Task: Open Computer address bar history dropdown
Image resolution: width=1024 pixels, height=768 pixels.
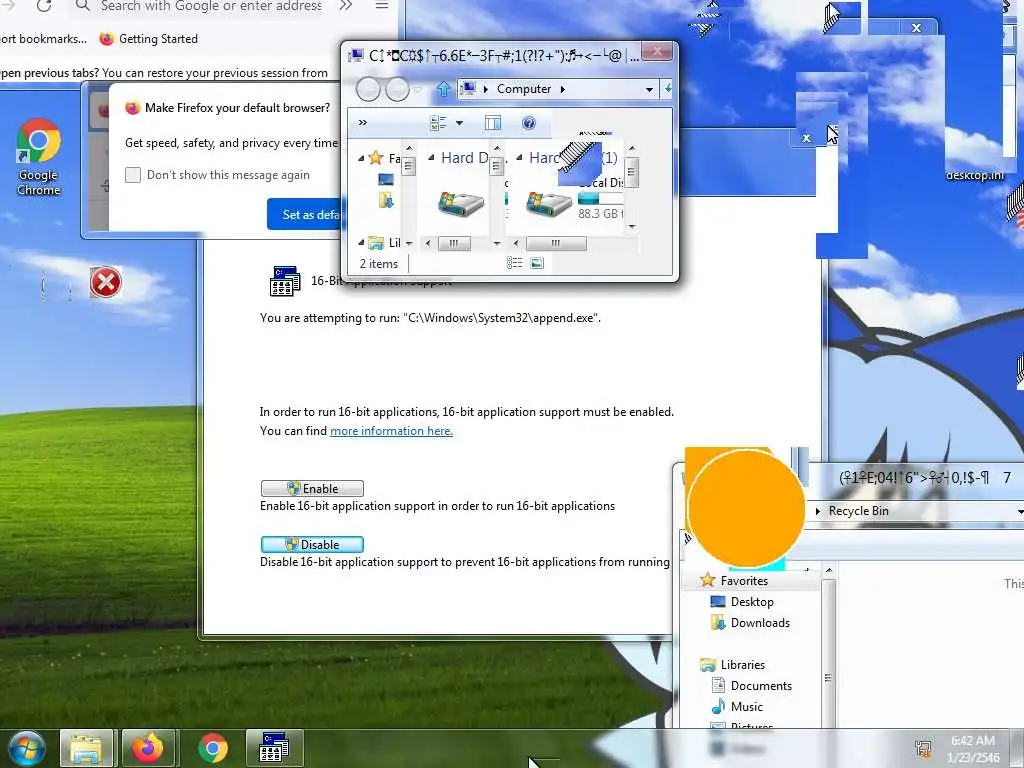Action: tap(649, 89)
